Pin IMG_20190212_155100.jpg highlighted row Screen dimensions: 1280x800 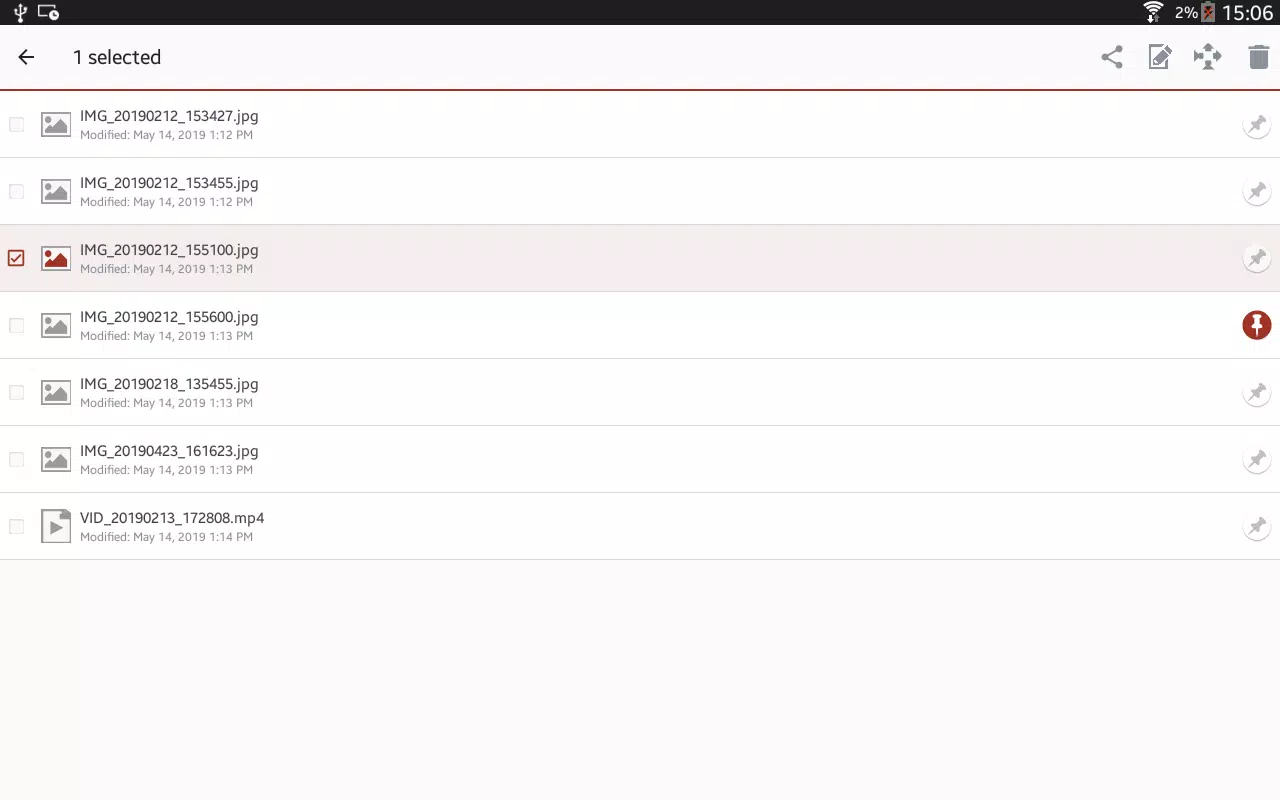tap(1257, 258)
